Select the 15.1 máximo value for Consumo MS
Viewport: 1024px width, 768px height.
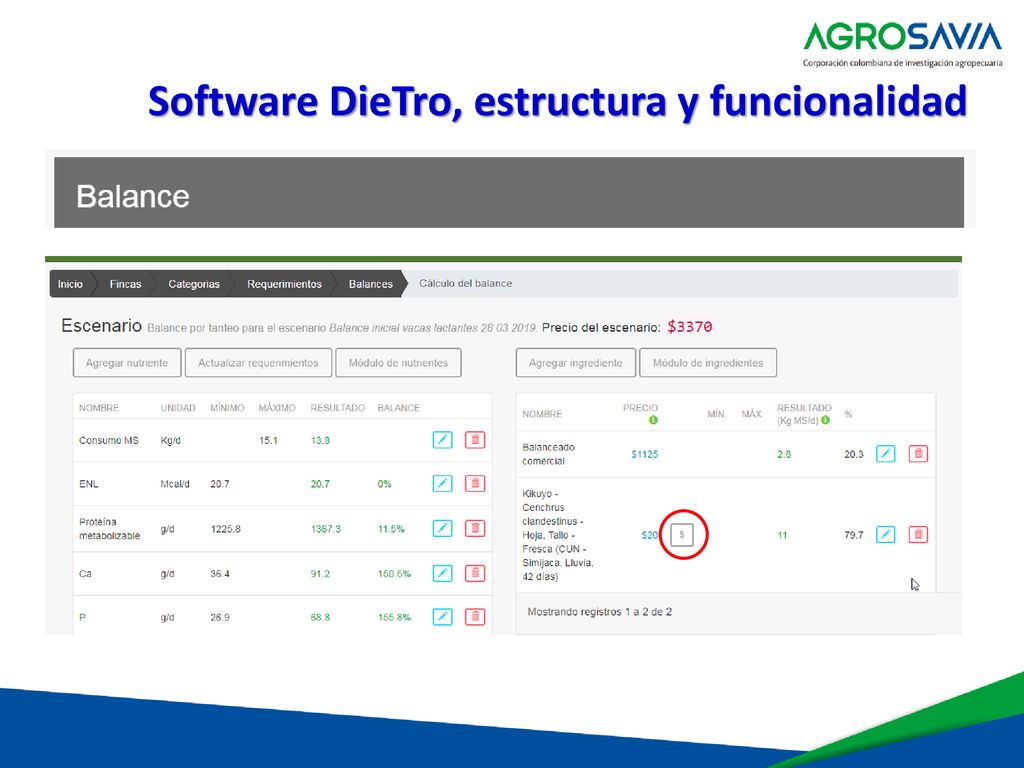pyautogui.click(x=268, y=440)
